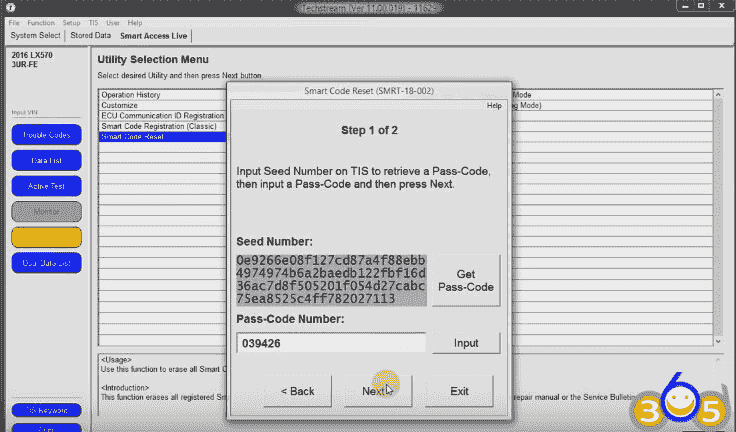Open Data List from the sidebar

click(x=46, y=160)
